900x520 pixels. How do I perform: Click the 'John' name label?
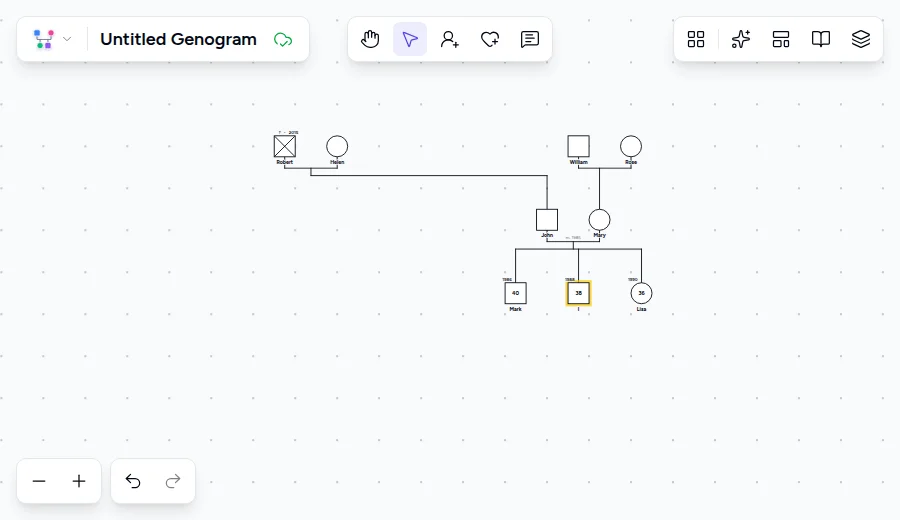(547, 235)
